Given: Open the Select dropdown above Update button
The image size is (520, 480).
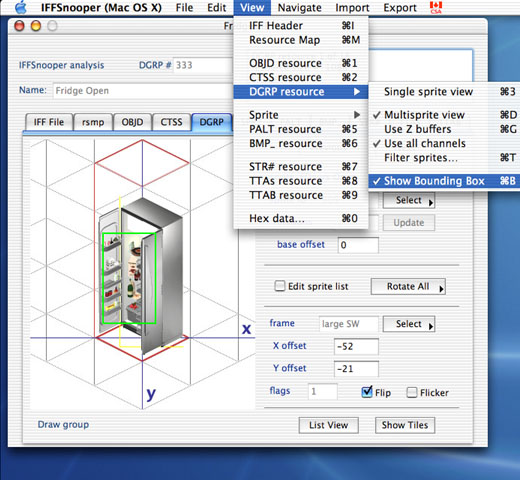Looking at the screenshot, I should [409, 200].
